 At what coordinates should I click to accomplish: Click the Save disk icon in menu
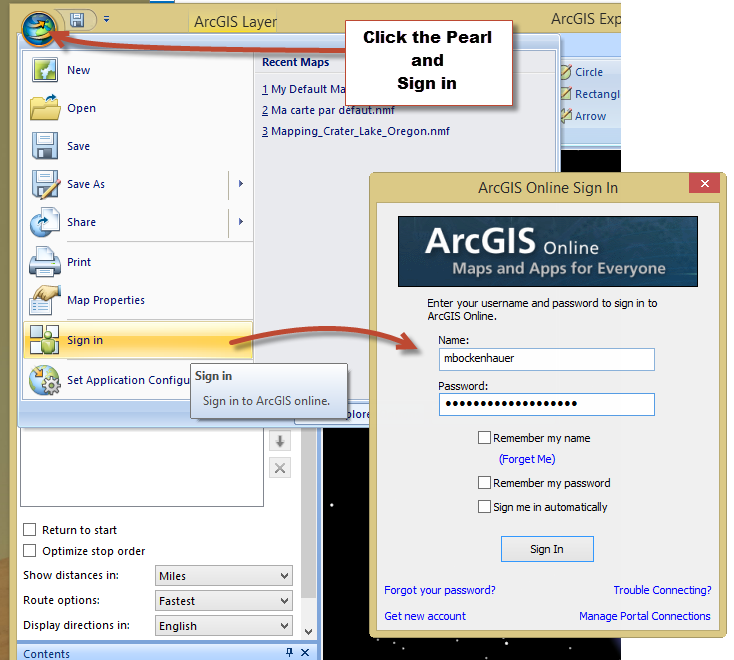(45, 146)
